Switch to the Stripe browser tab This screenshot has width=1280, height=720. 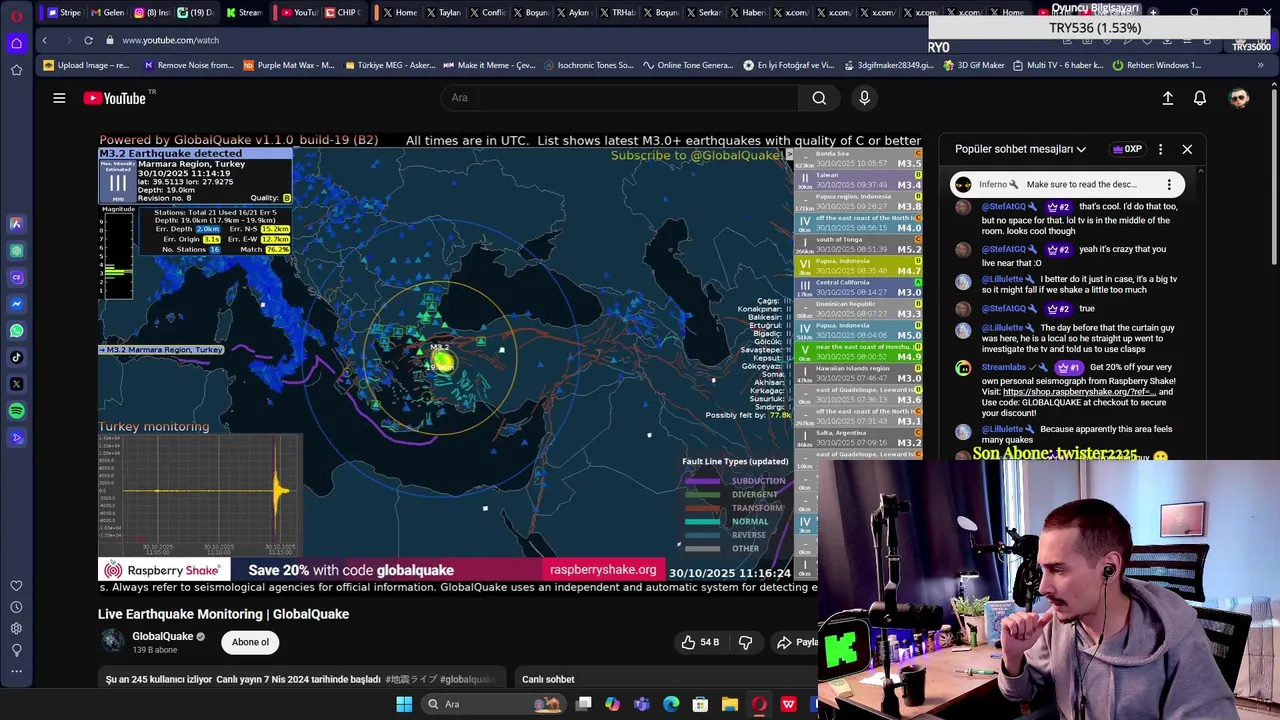pyautogui.click(x=63, y=13)
